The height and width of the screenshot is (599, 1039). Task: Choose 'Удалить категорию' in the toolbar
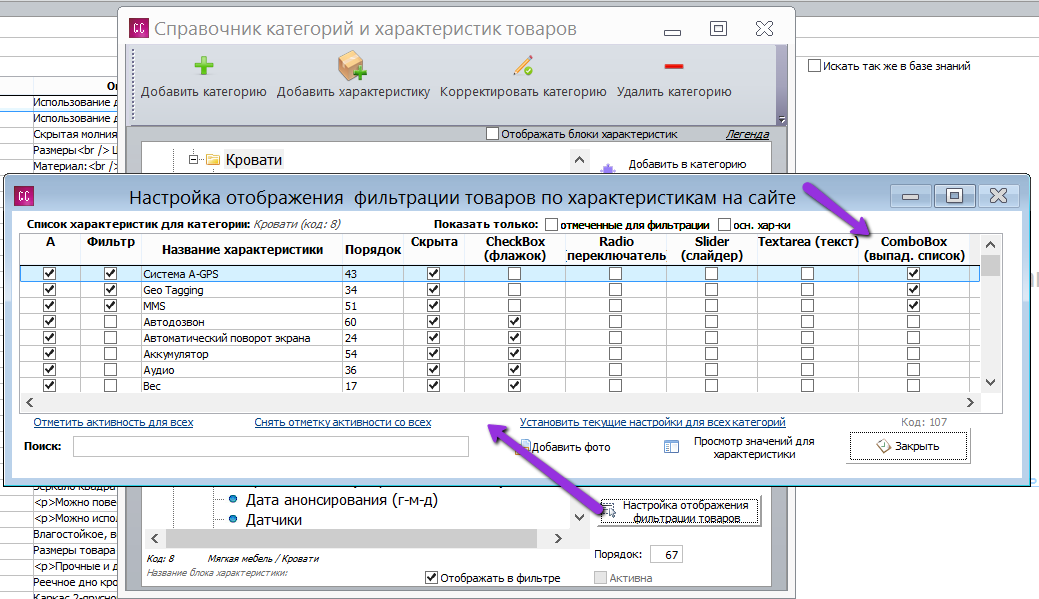(x=674, y=91)
